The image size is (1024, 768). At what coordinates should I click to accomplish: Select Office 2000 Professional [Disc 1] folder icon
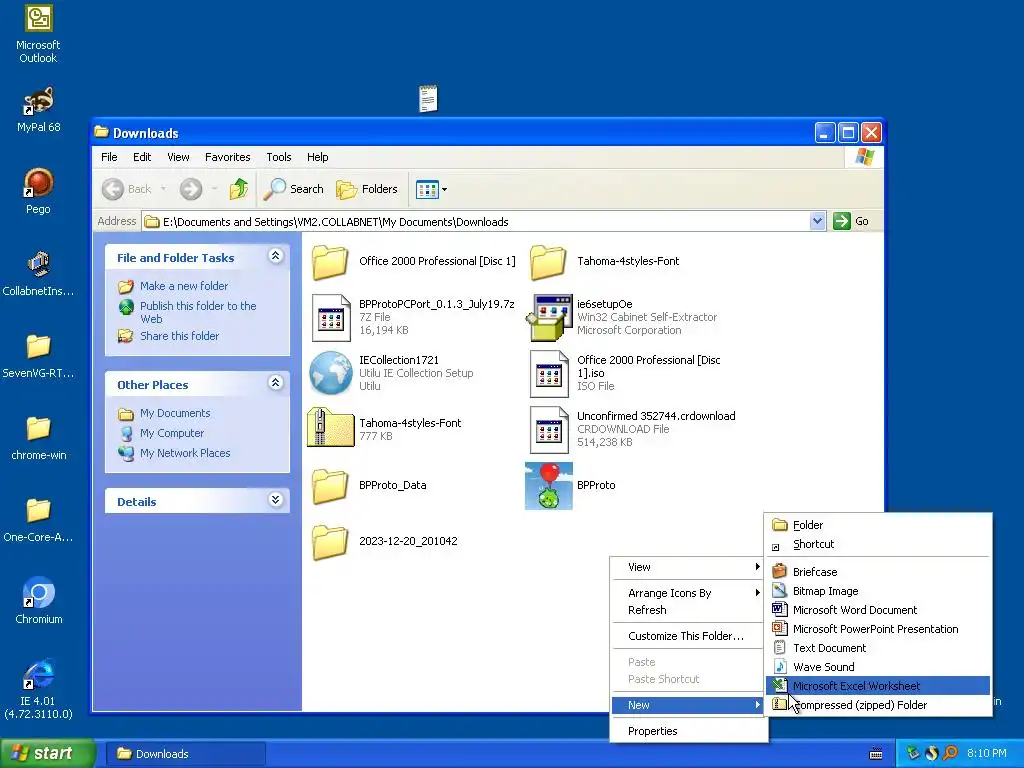[x=330, y=261]
